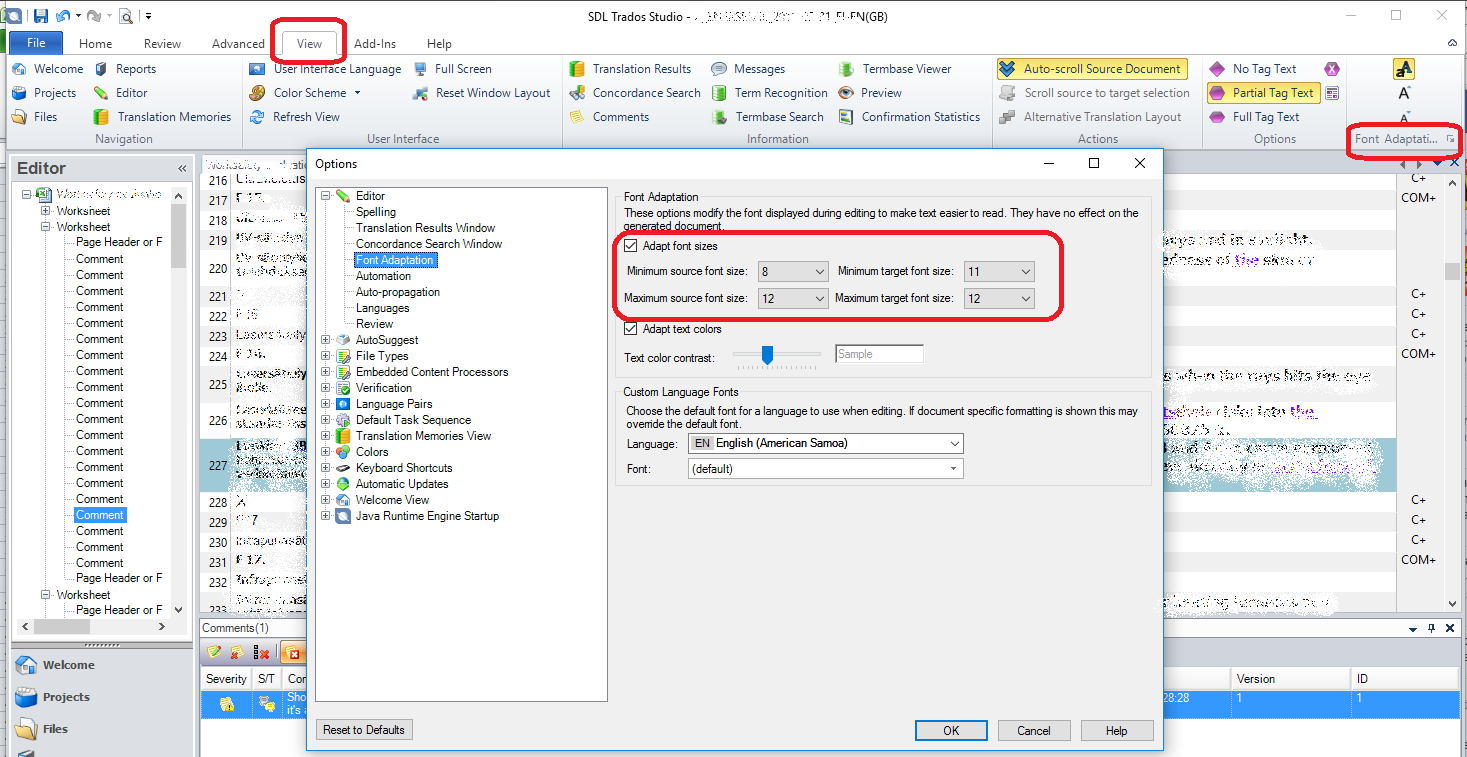Screen dimensions: 1467x757
Task: Open Translation Results window from ribbon
Action: click(641, 69)
